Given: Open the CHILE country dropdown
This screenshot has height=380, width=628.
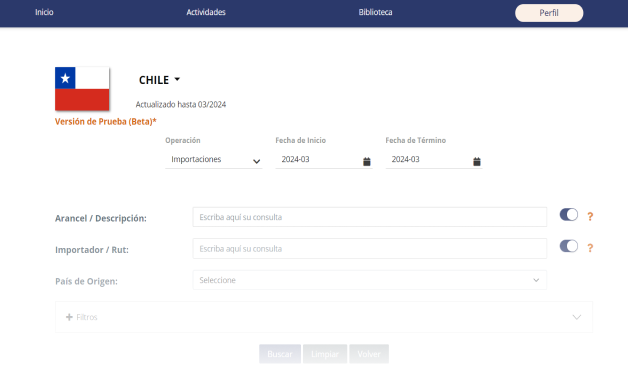Looking at the screenshot, I should point(159,80).
